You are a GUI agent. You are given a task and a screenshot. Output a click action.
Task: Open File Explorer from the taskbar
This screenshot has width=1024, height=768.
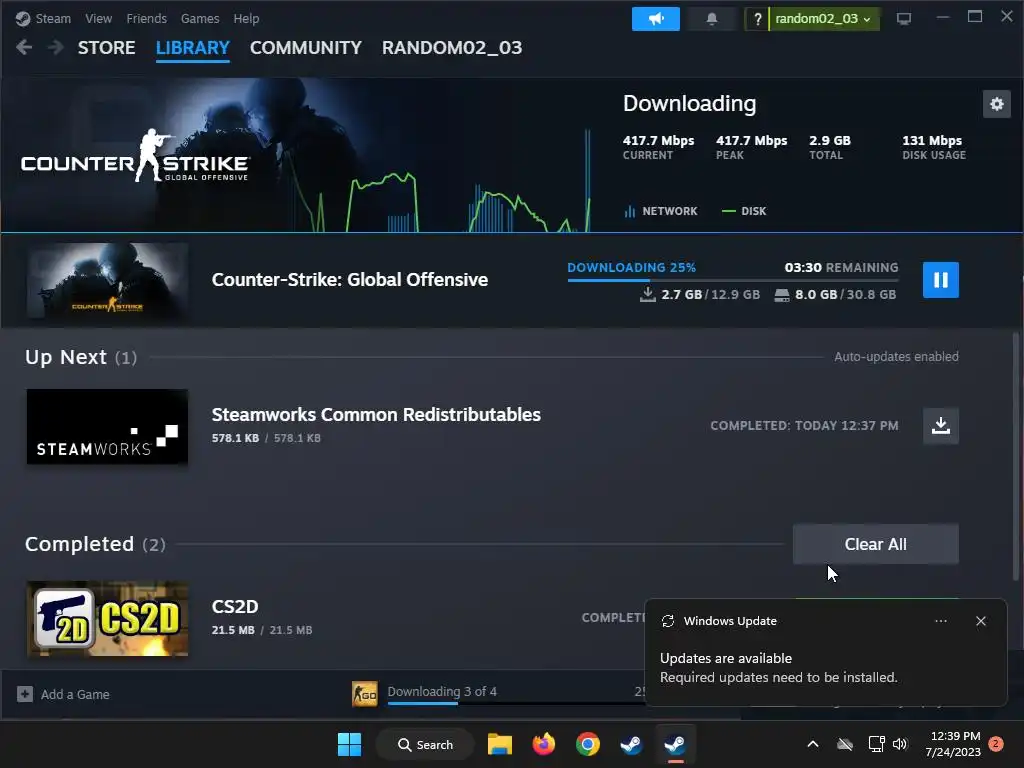click(x=500, y=744)
